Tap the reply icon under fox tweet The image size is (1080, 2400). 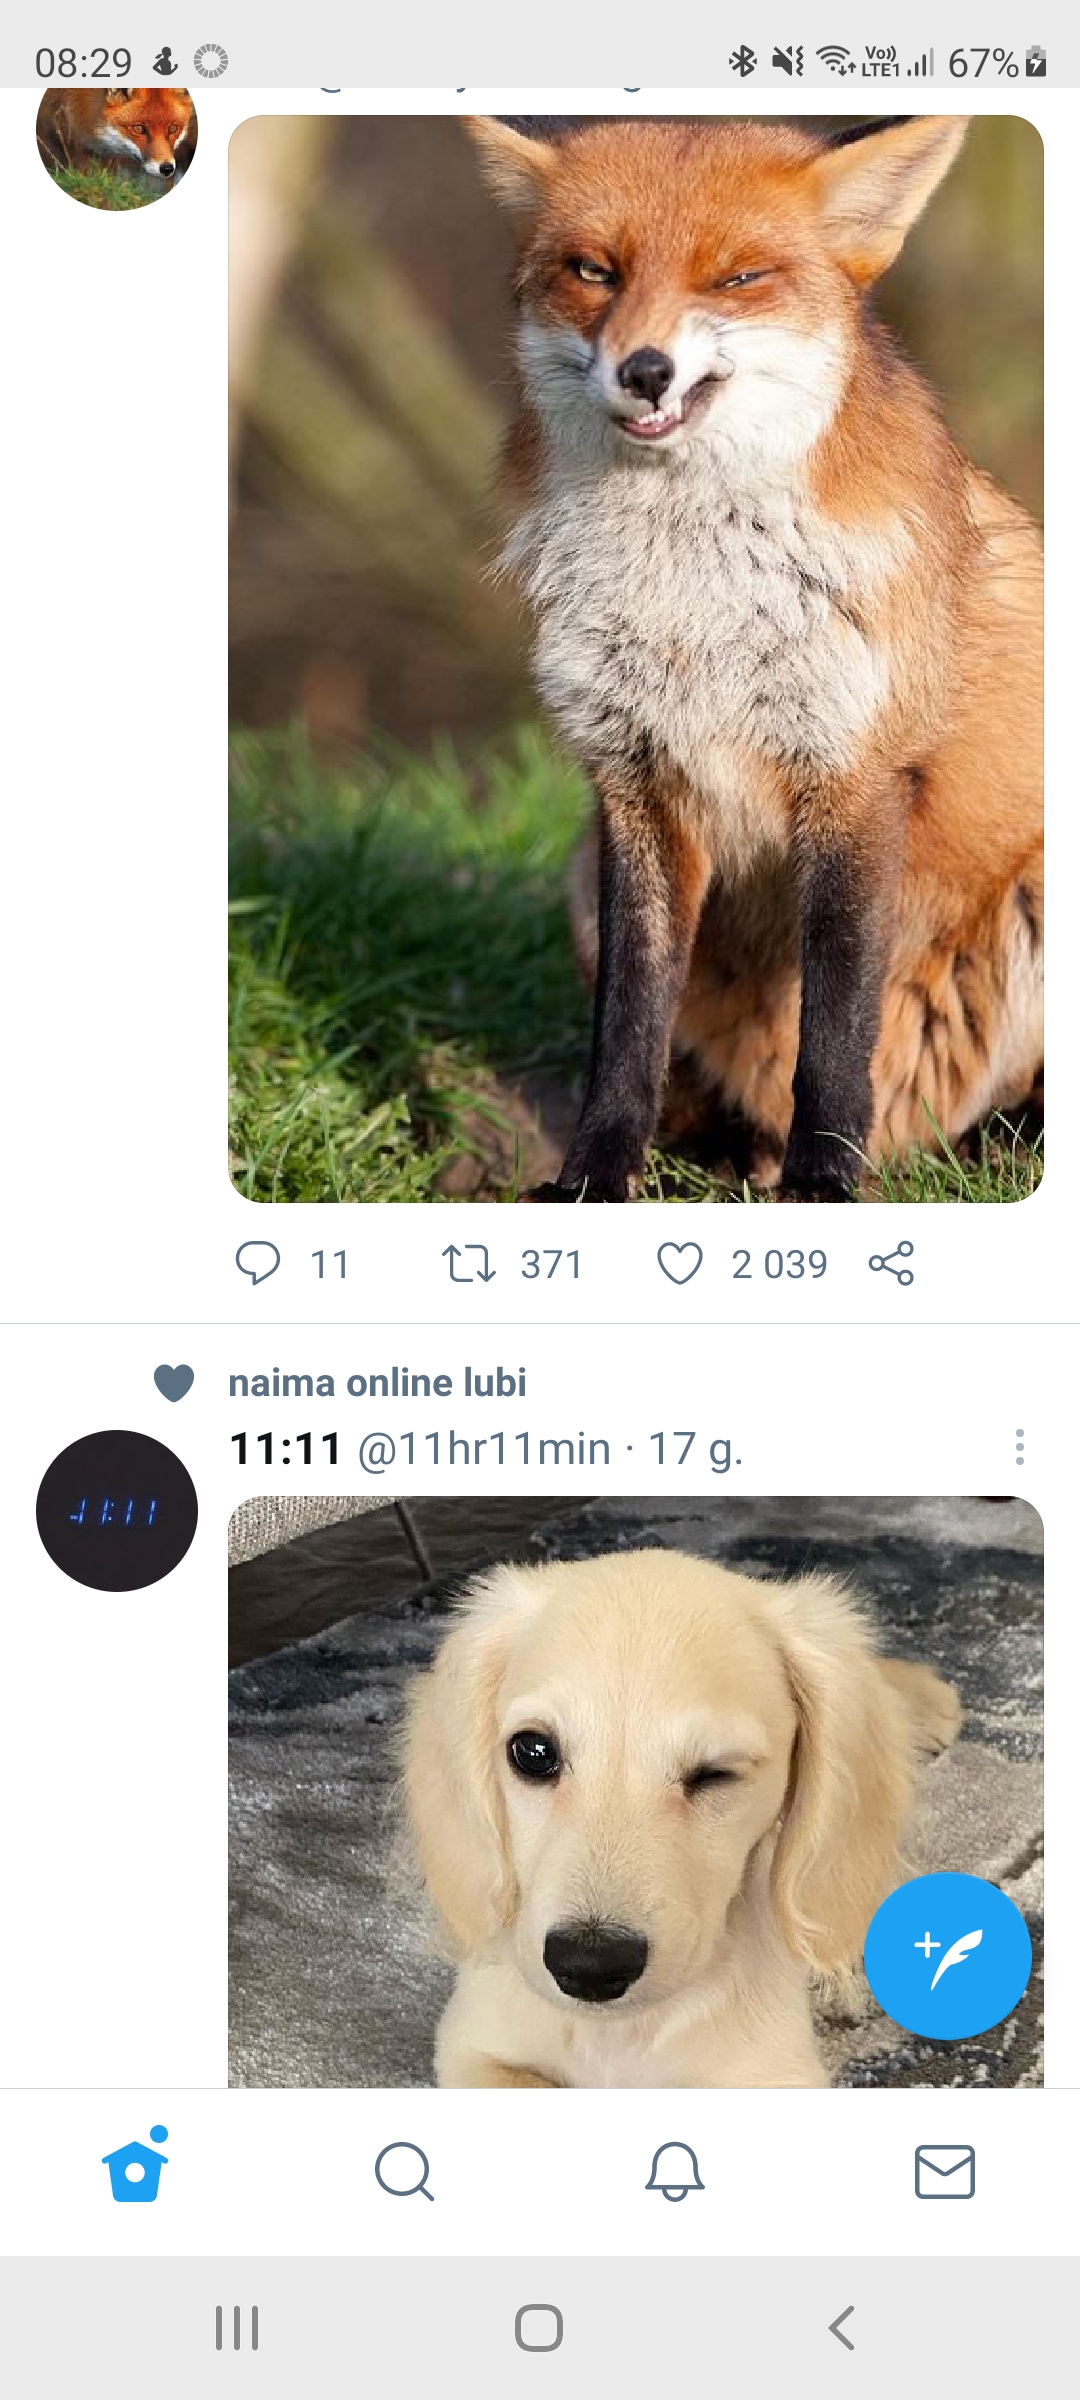(258, 1263)
